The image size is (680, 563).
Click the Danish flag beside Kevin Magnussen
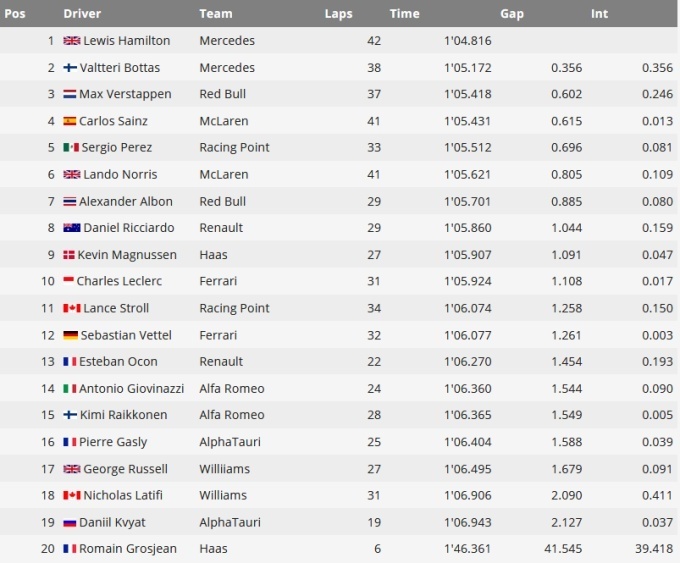(x=70, y=255)
